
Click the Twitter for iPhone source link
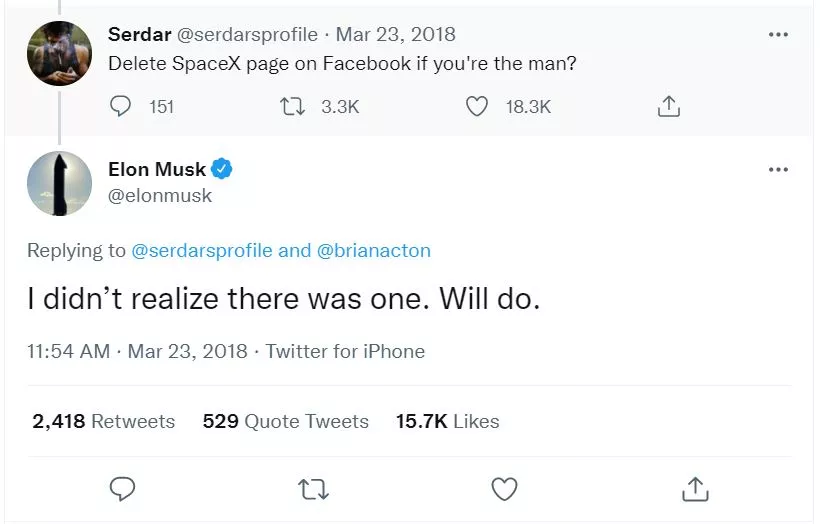[x=345, y=351]
